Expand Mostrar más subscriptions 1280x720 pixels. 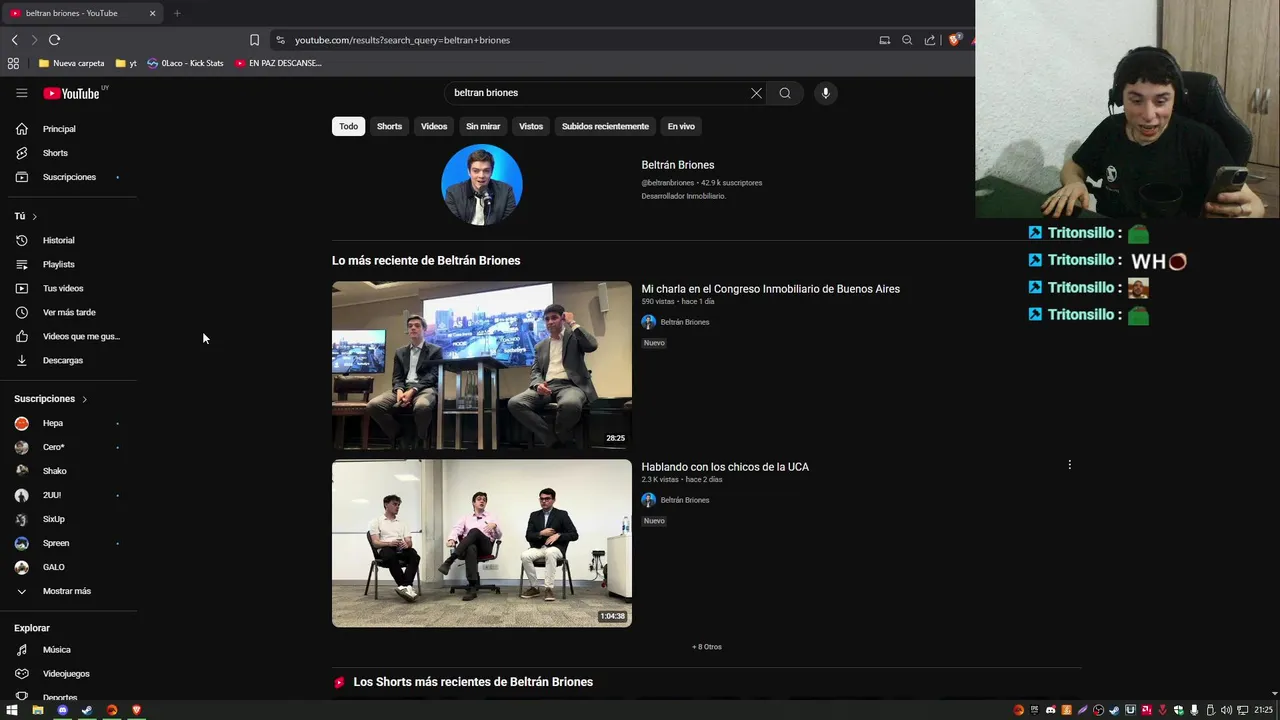click(68, 591)
